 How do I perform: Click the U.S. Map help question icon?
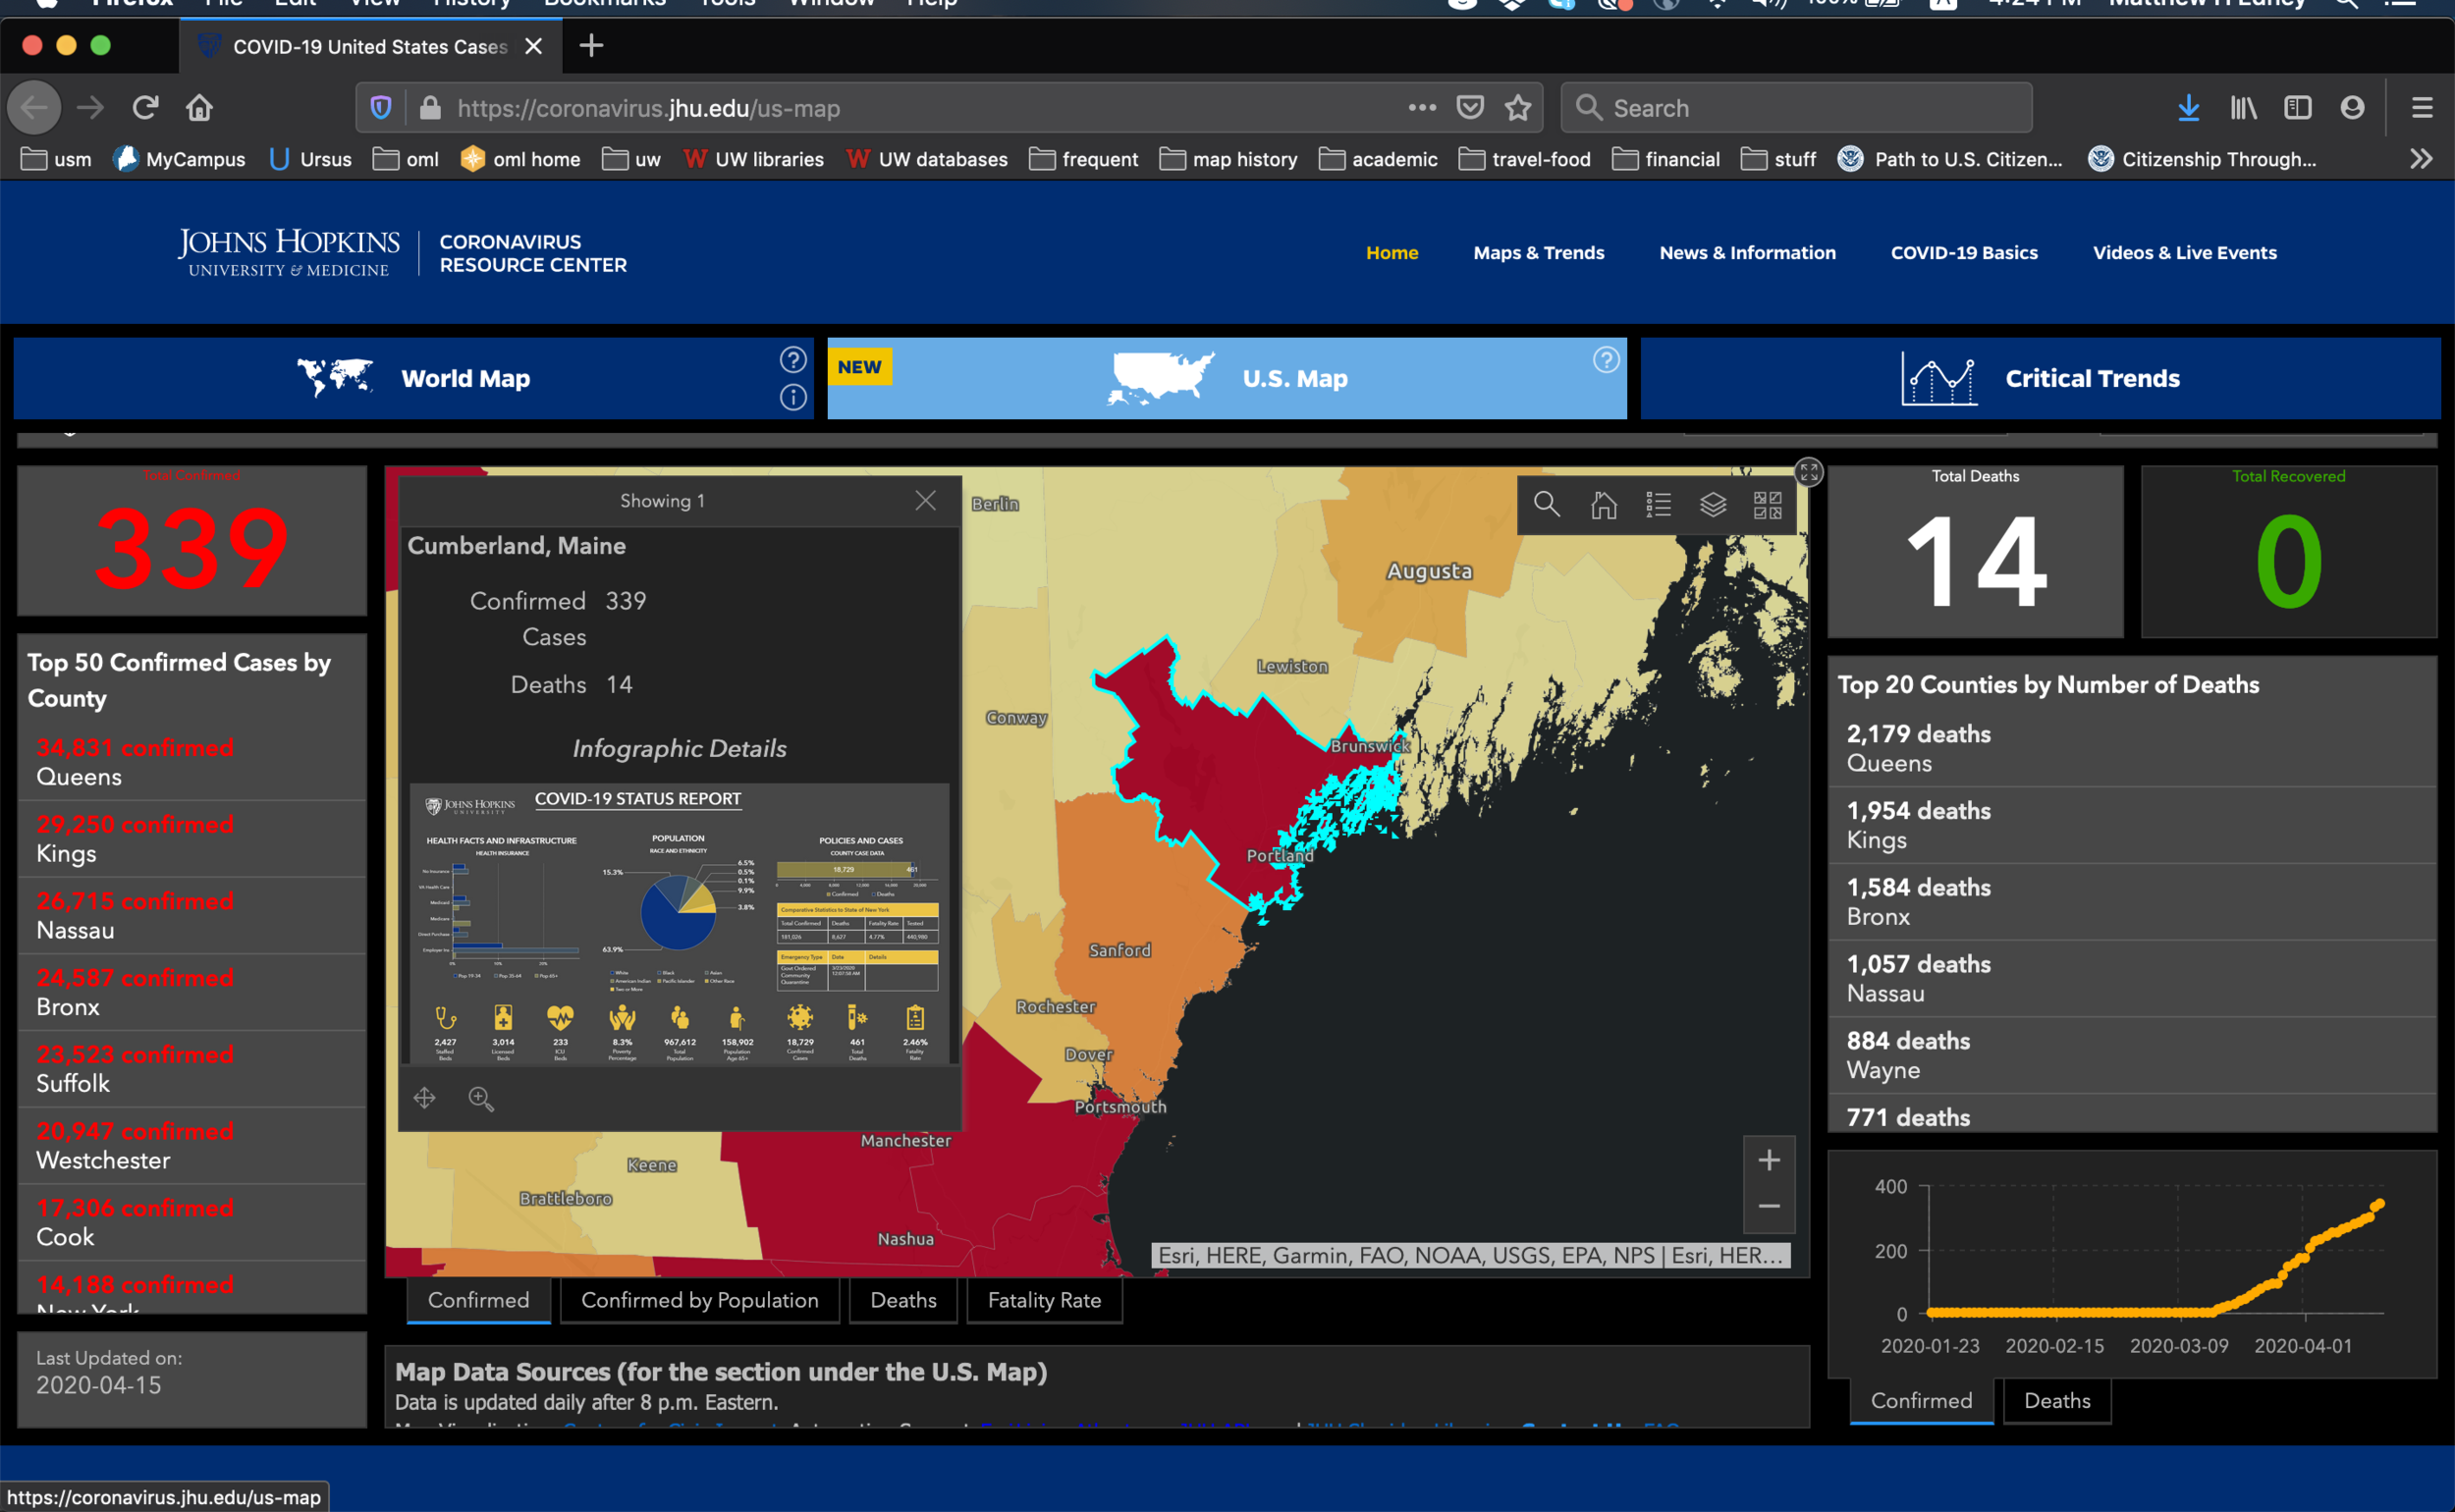(1606, 359)
